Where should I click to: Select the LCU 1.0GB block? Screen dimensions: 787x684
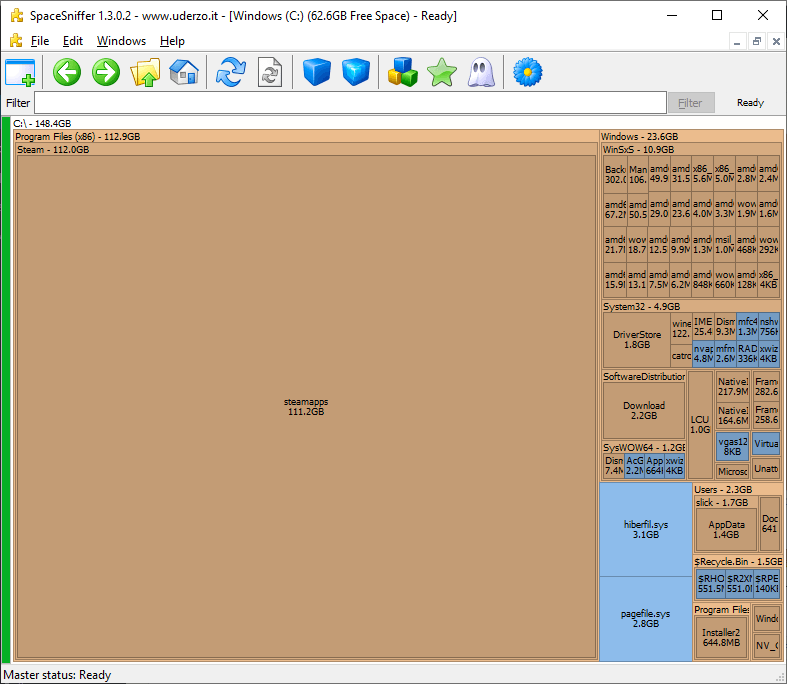(x=700, y=425)
